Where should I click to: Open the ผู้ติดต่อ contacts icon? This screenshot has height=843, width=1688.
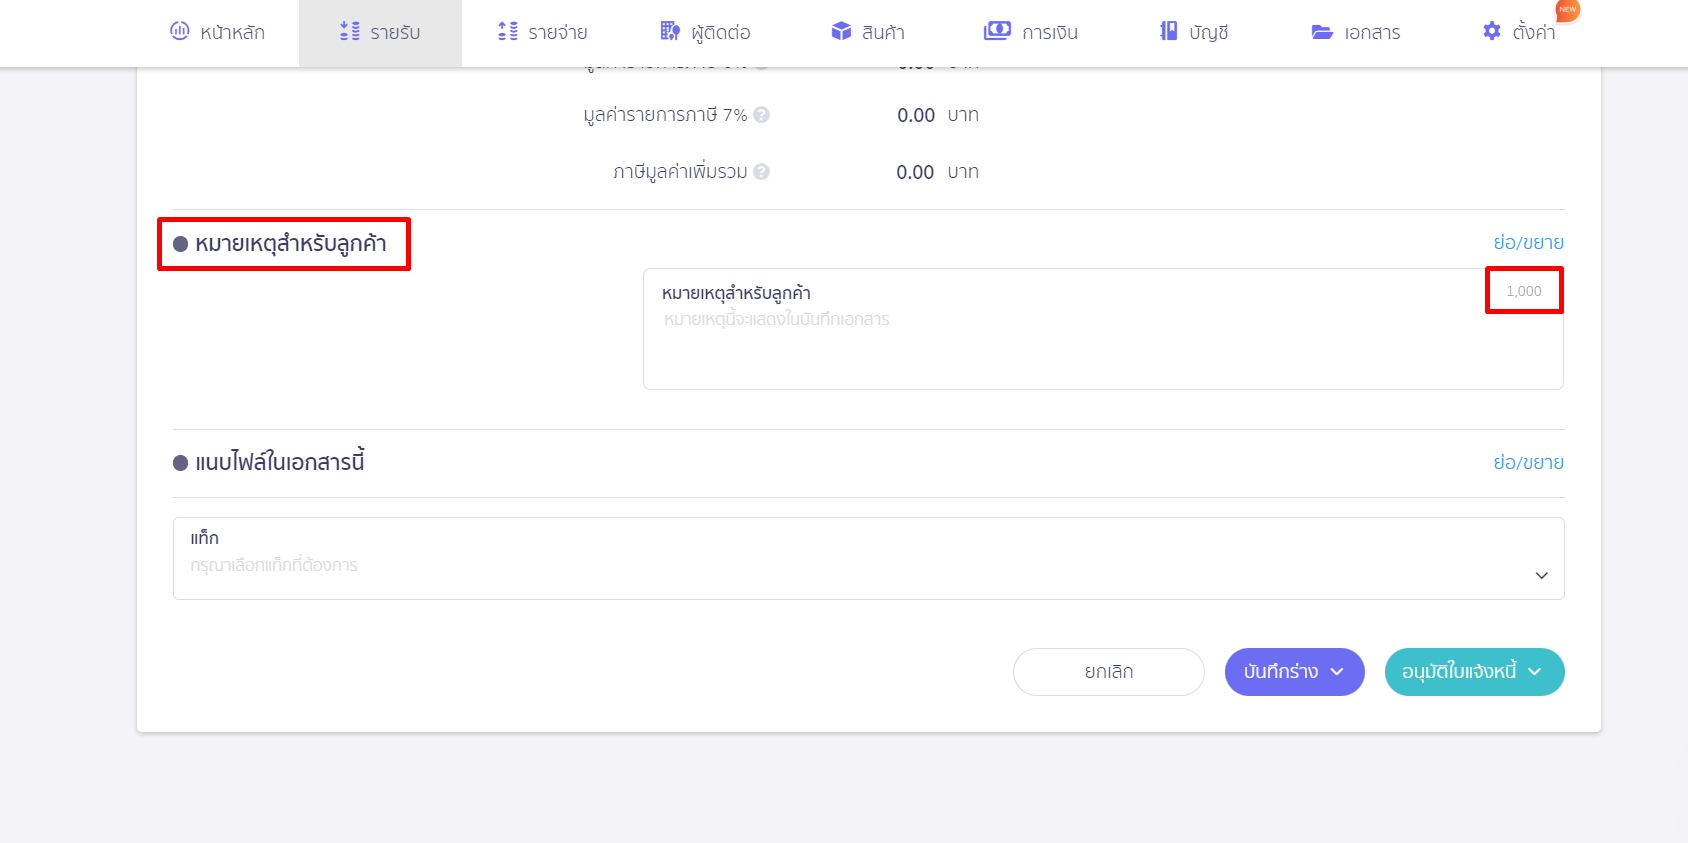coord(670,31)
